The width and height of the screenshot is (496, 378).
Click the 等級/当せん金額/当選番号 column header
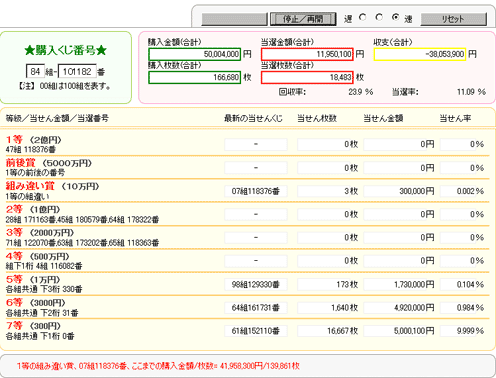pyautogui.click(x=57, y=118)
